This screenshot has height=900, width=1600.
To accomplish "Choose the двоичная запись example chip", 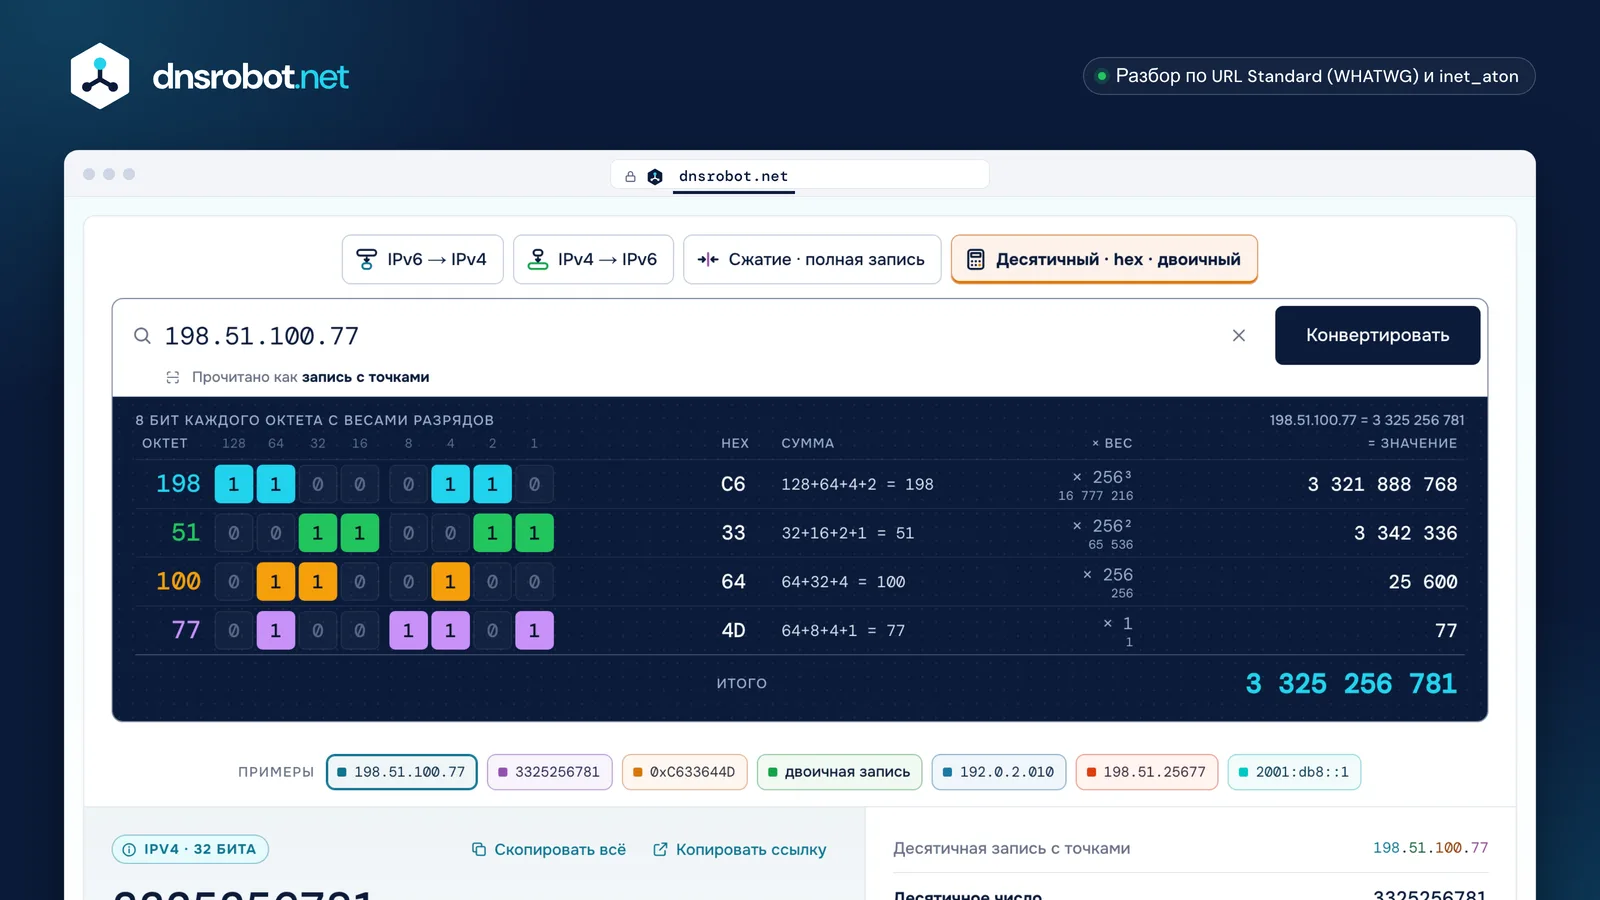I will 840,772.
